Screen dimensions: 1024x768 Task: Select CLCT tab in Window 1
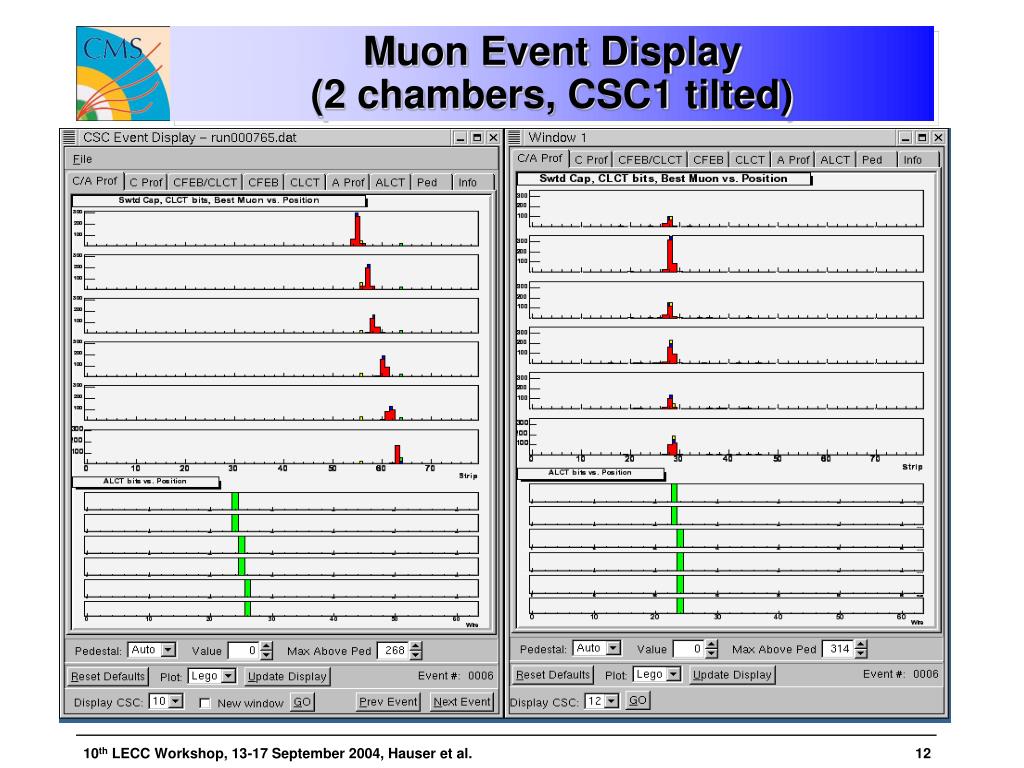point(750,159)
